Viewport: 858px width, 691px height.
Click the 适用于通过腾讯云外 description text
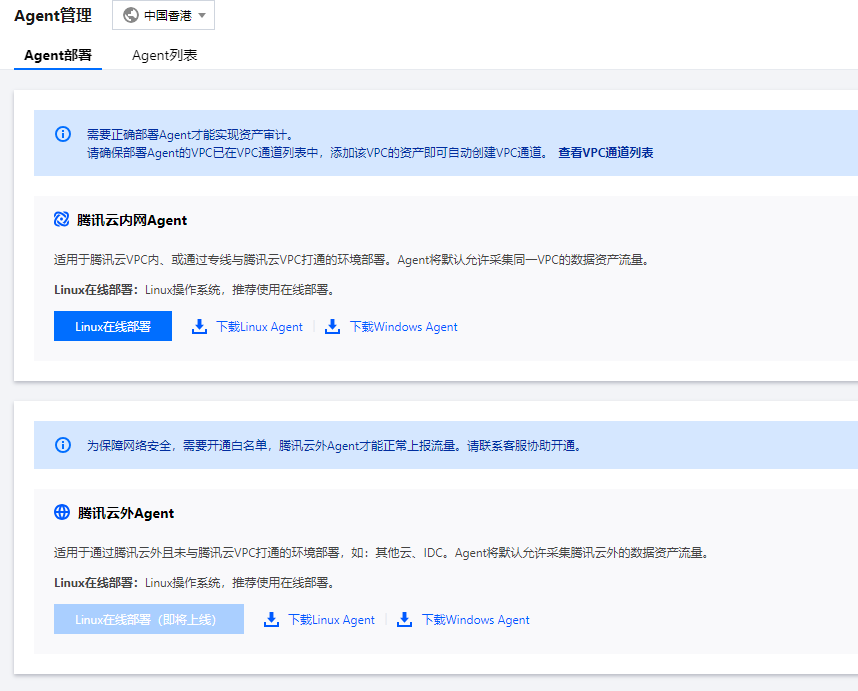point(382,553)
